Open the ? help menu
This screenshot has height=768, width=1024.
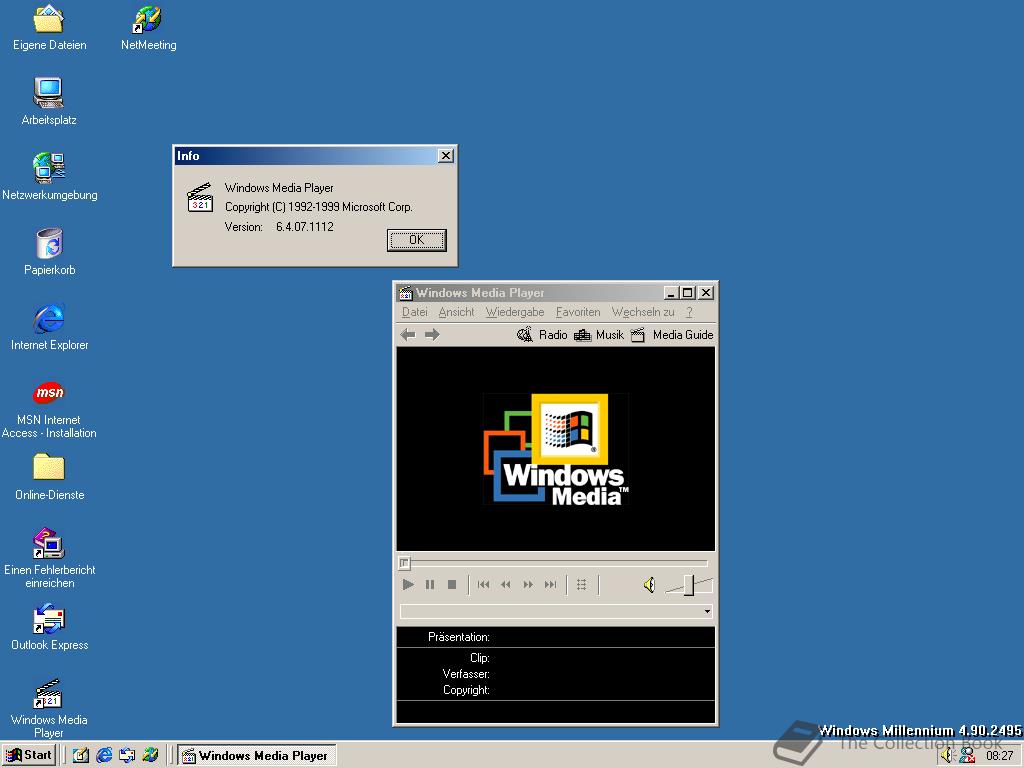point(689,312)
